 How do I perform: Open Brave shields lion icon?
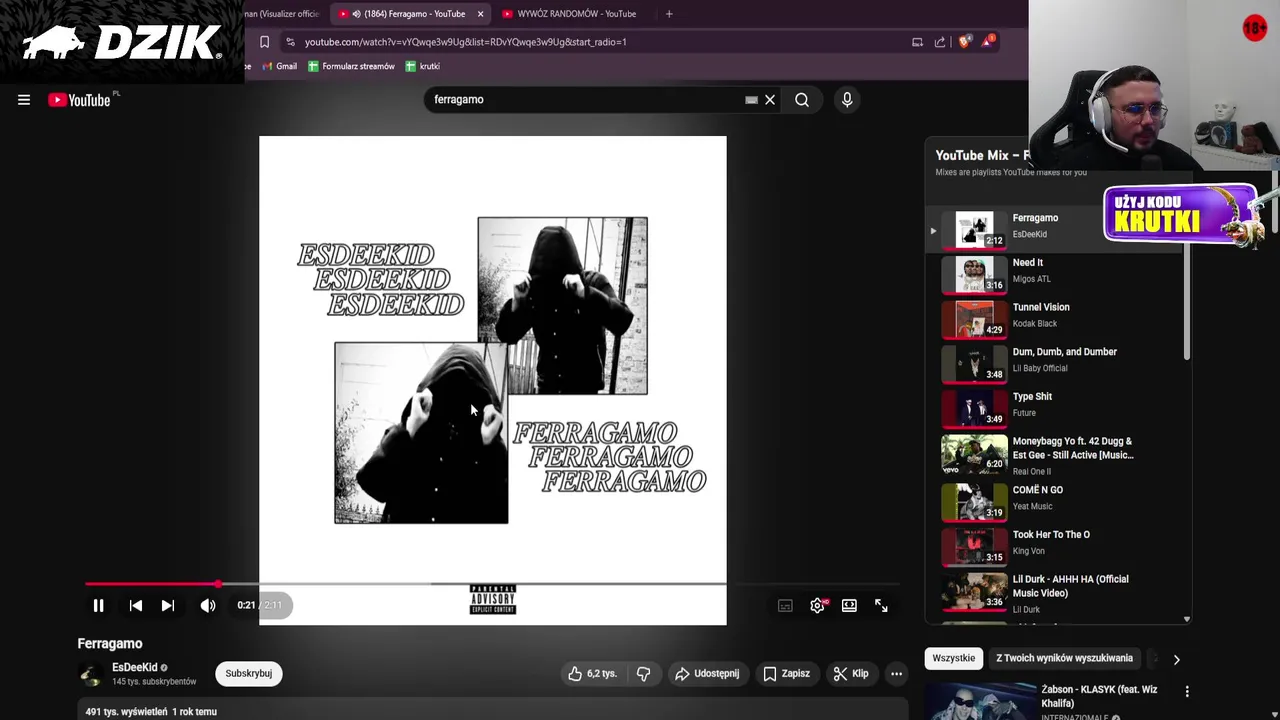click(964, 42)
